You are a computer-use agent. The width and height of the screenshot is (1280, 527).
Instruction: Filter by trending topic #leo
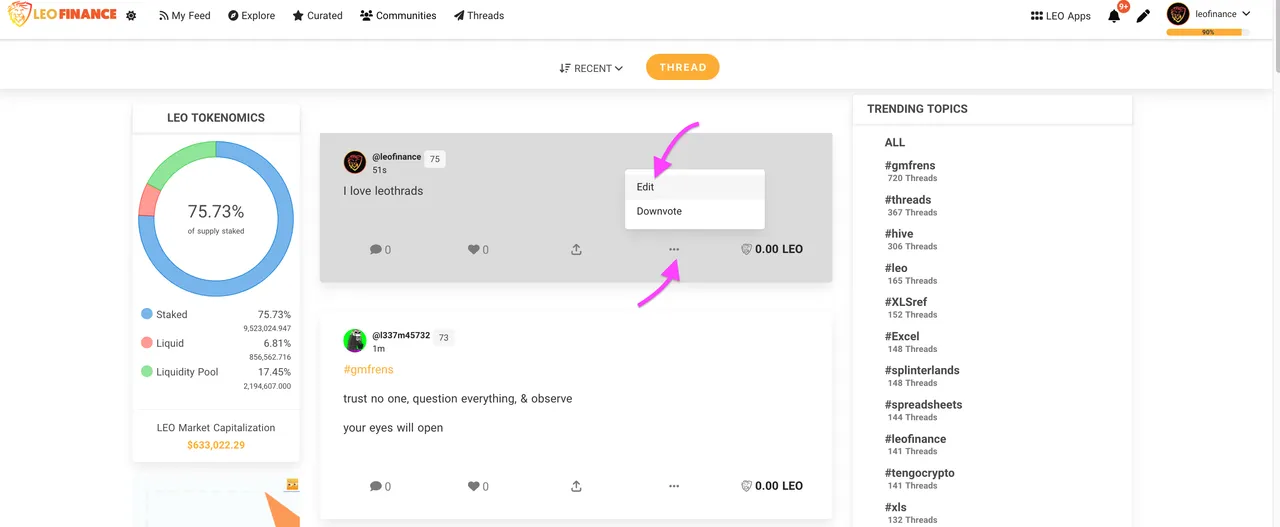click(896, 268)
